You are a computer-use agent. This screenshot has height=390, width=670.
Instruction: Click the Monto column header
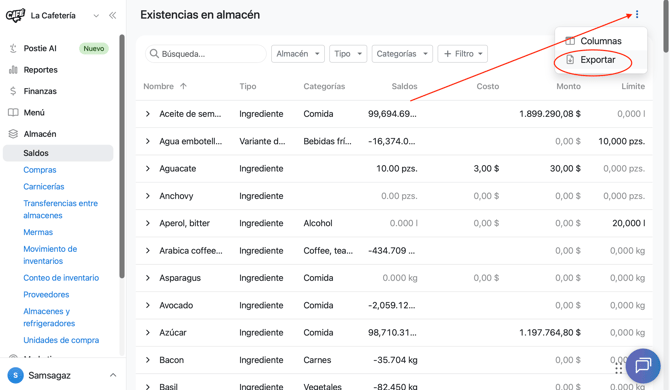click(x=568, y=86)
